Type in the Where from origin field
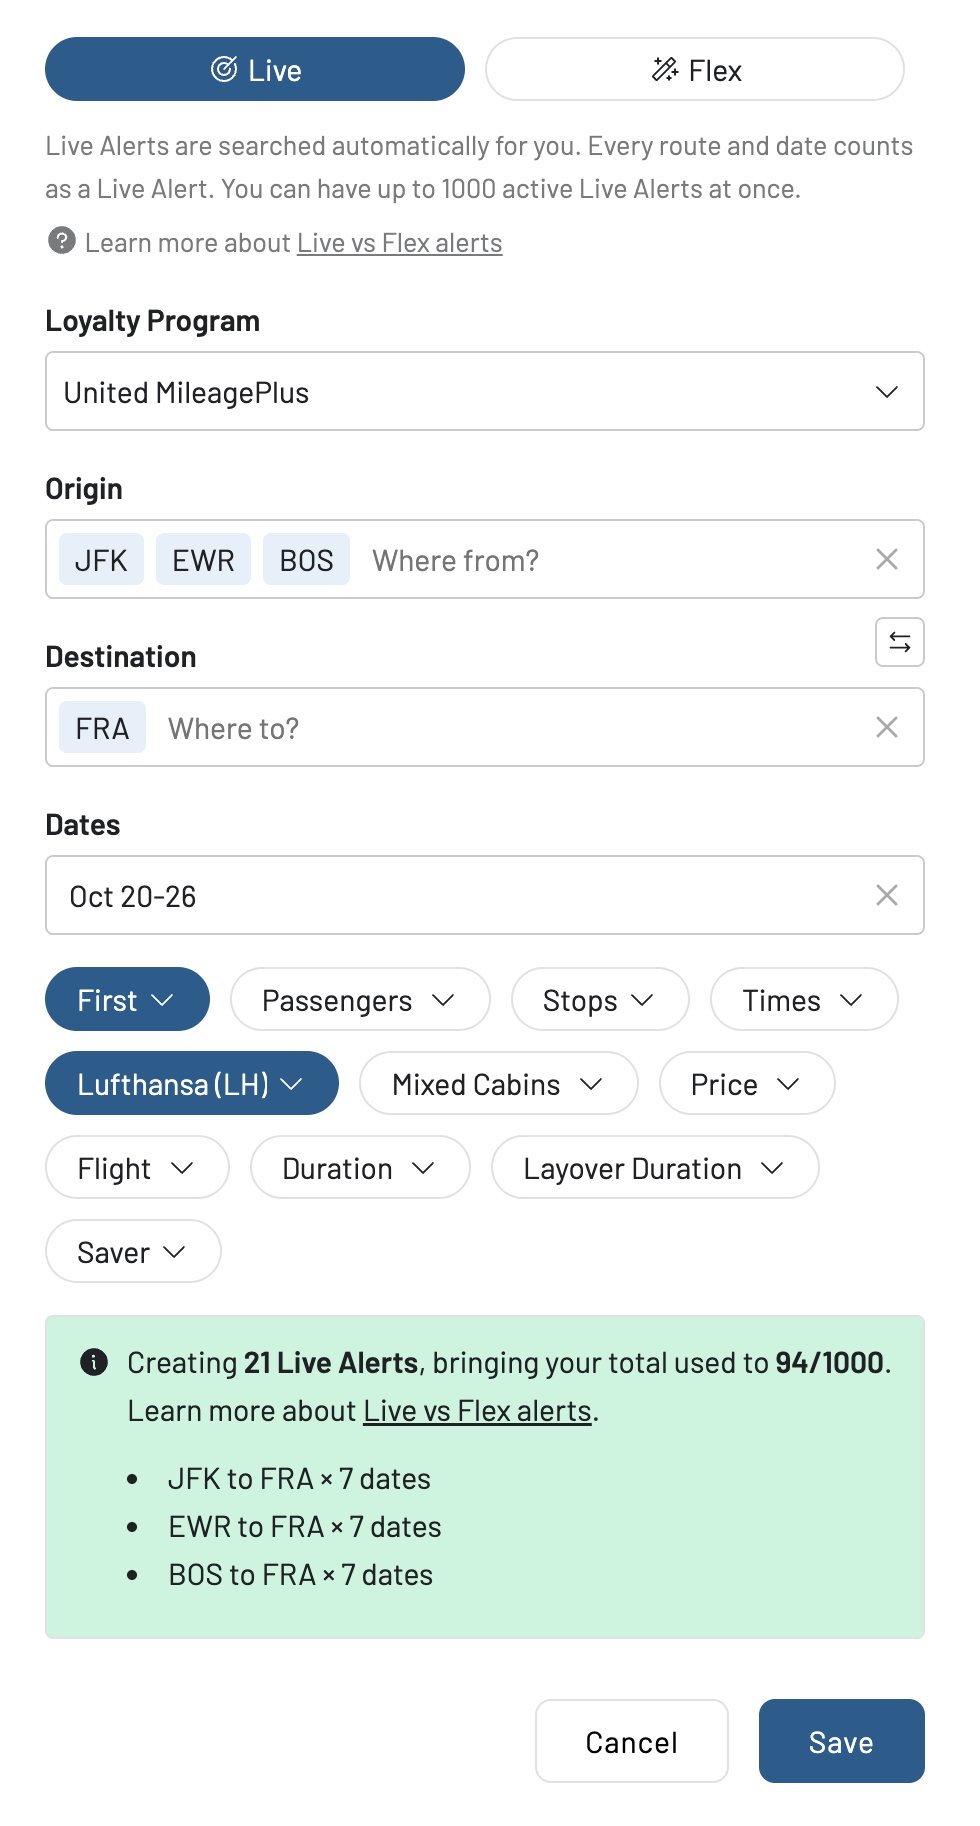The height and width of the screenshot is (1826, 980). point(600,560)
